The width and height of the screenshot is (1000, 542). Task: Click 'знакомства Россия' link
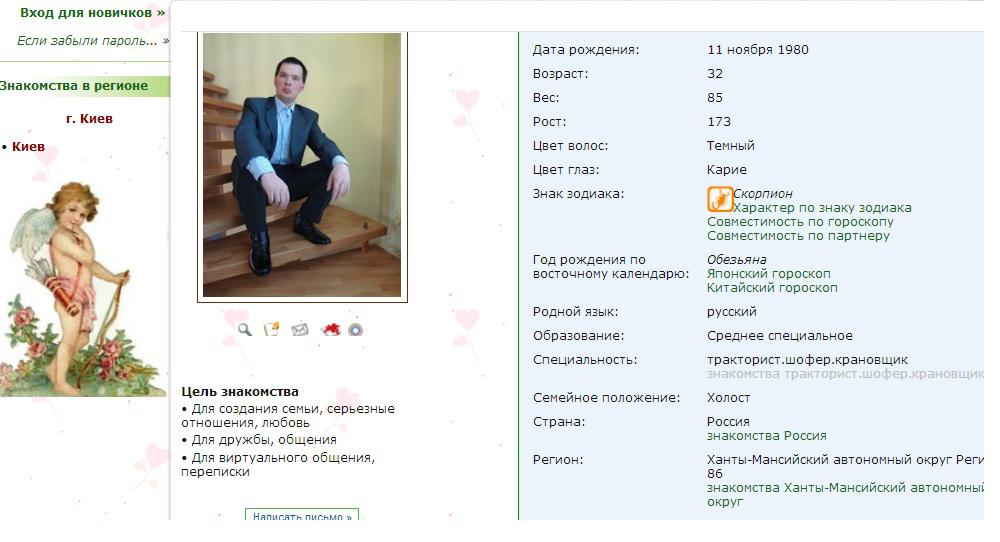(767, 436)
